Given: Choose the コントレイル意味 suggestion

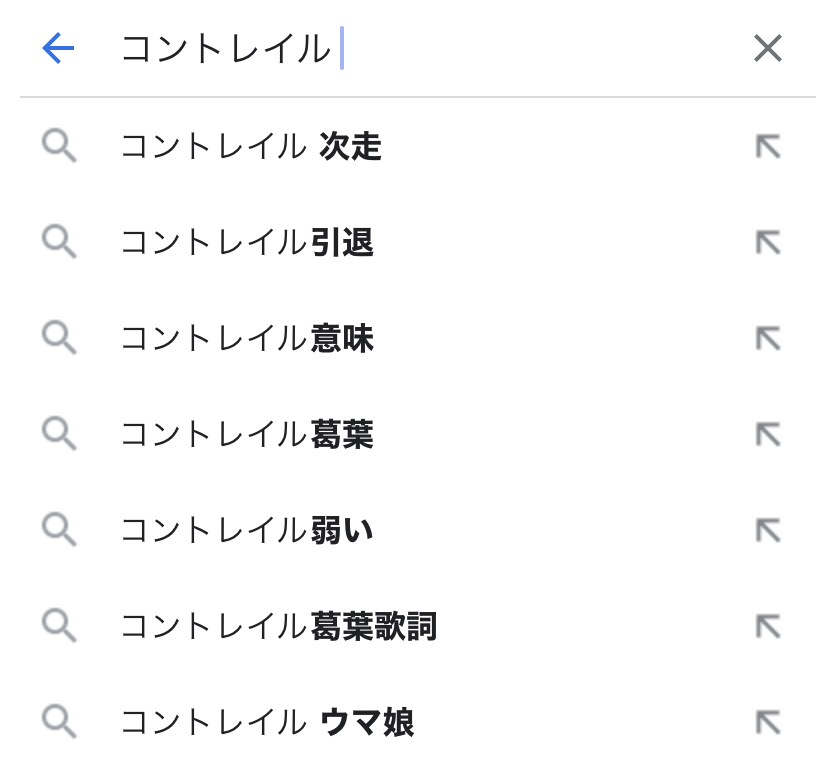Looking at the screenshot, I should point(247,339).
